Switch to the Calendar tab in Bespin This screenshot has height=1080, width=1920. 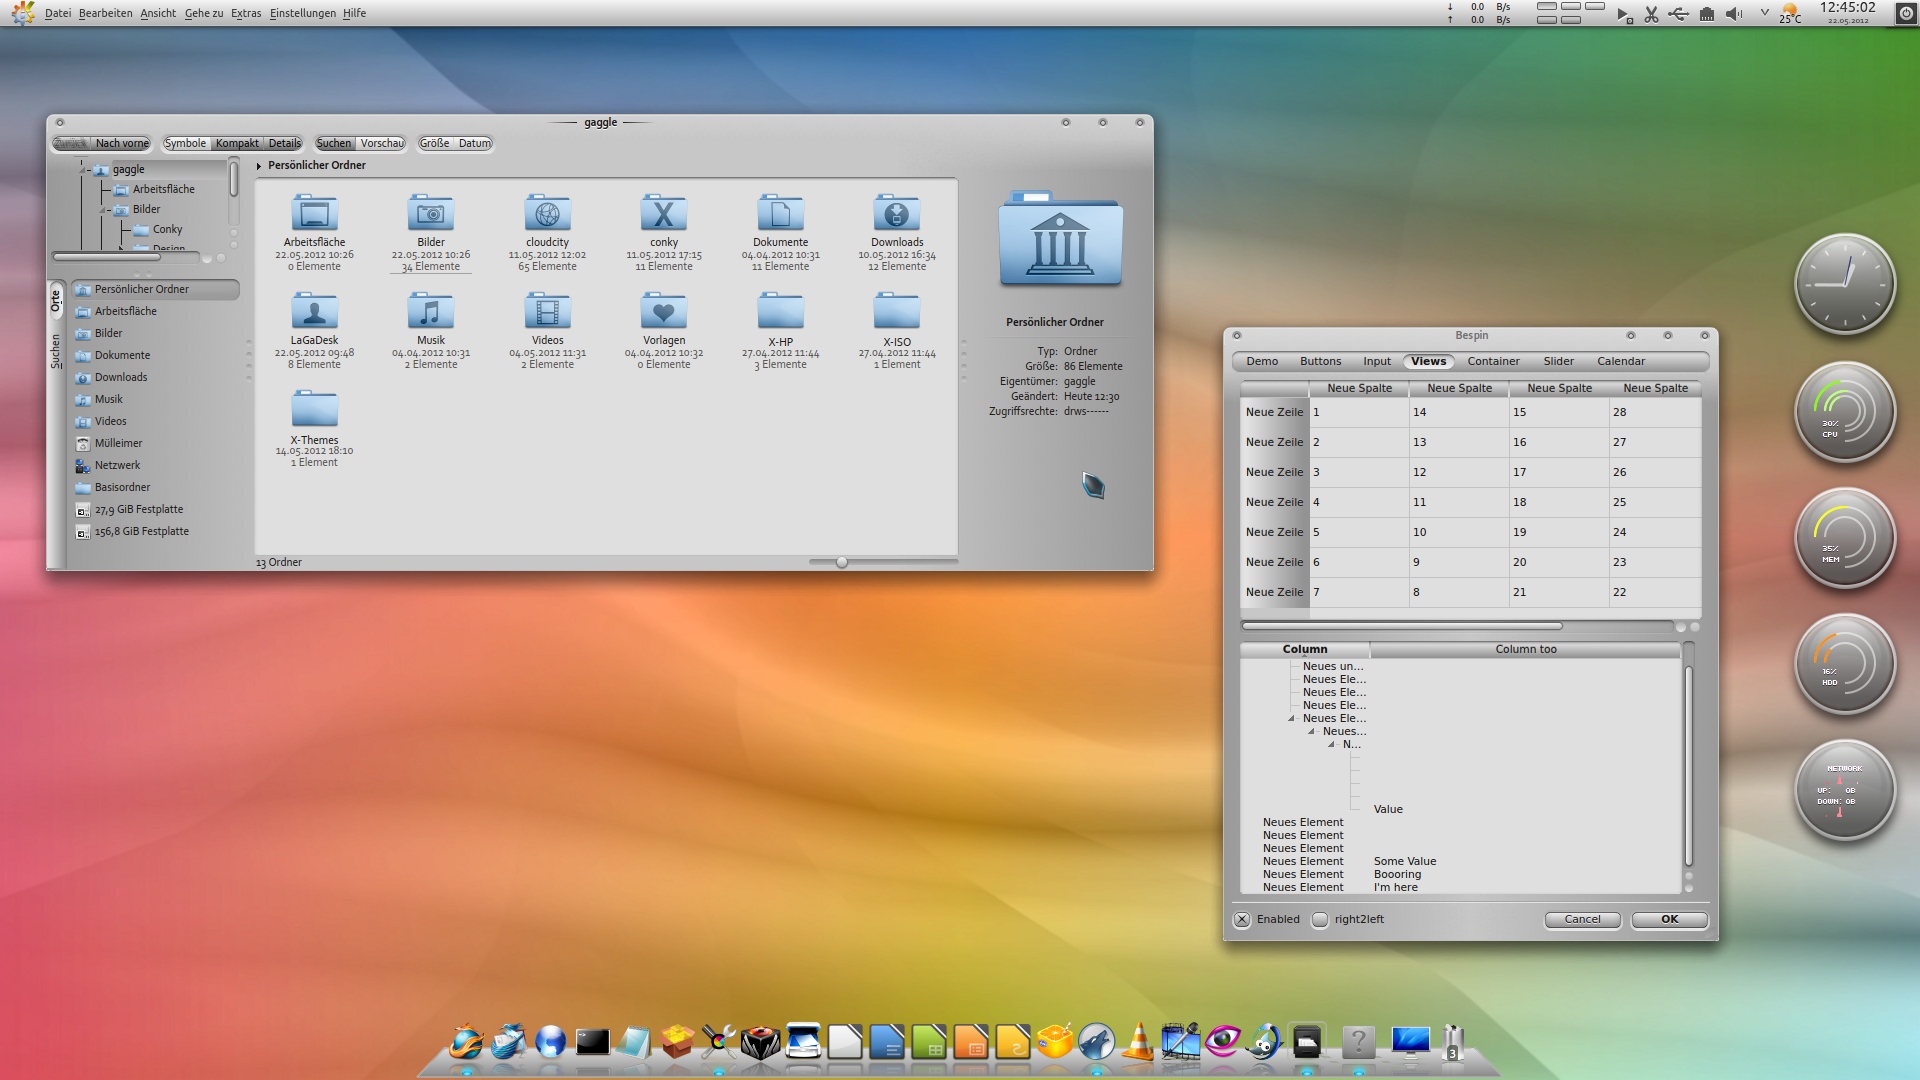pos(1620,361)
